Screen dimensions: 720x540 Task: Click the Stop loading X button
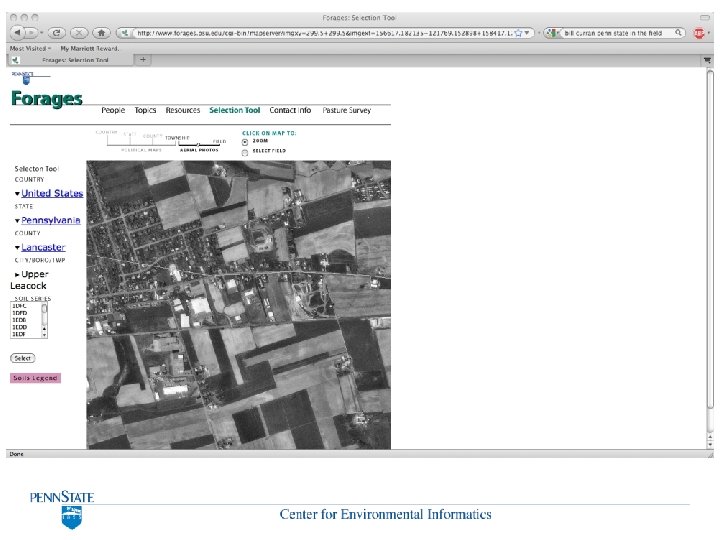[x=79, y=33]
